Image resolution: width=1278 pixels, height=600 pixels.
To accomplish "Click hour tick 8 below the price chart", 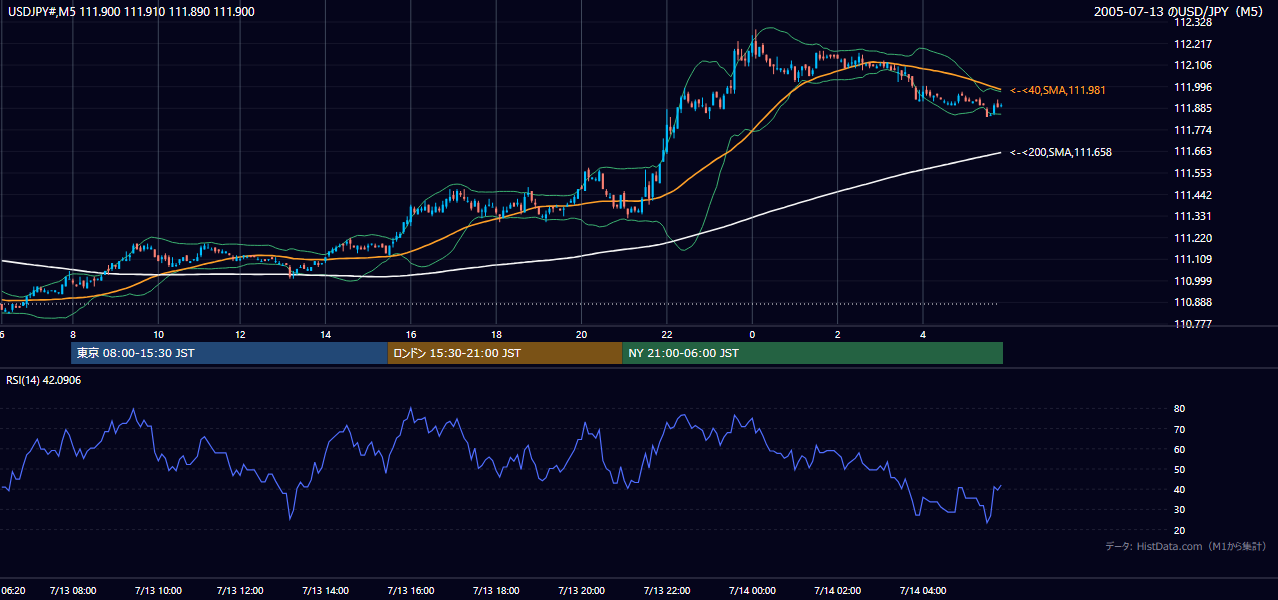I will [73, 333].
